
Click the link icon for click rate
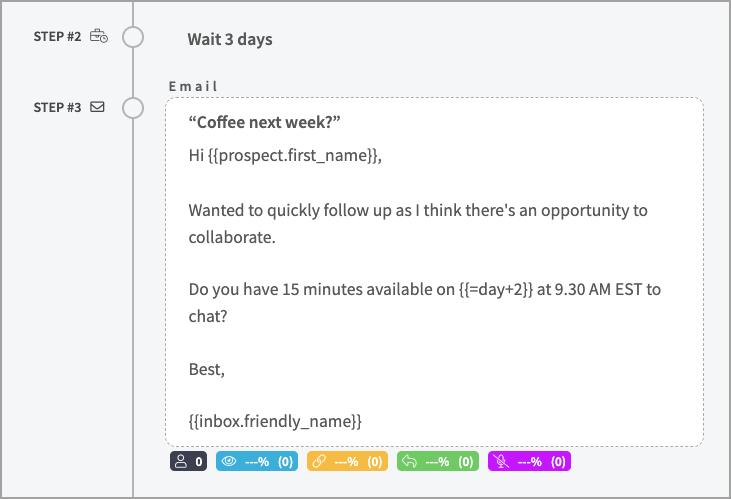[x=320, y=462]
